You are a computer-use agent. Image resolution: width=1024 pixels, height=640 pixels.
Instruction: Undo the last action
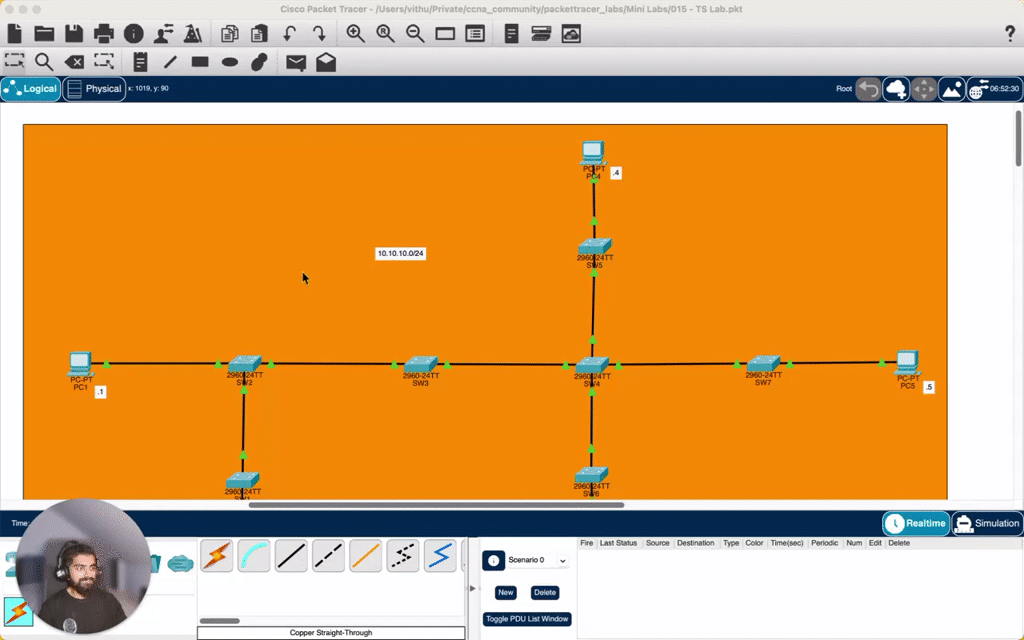(x=289, y=33)
